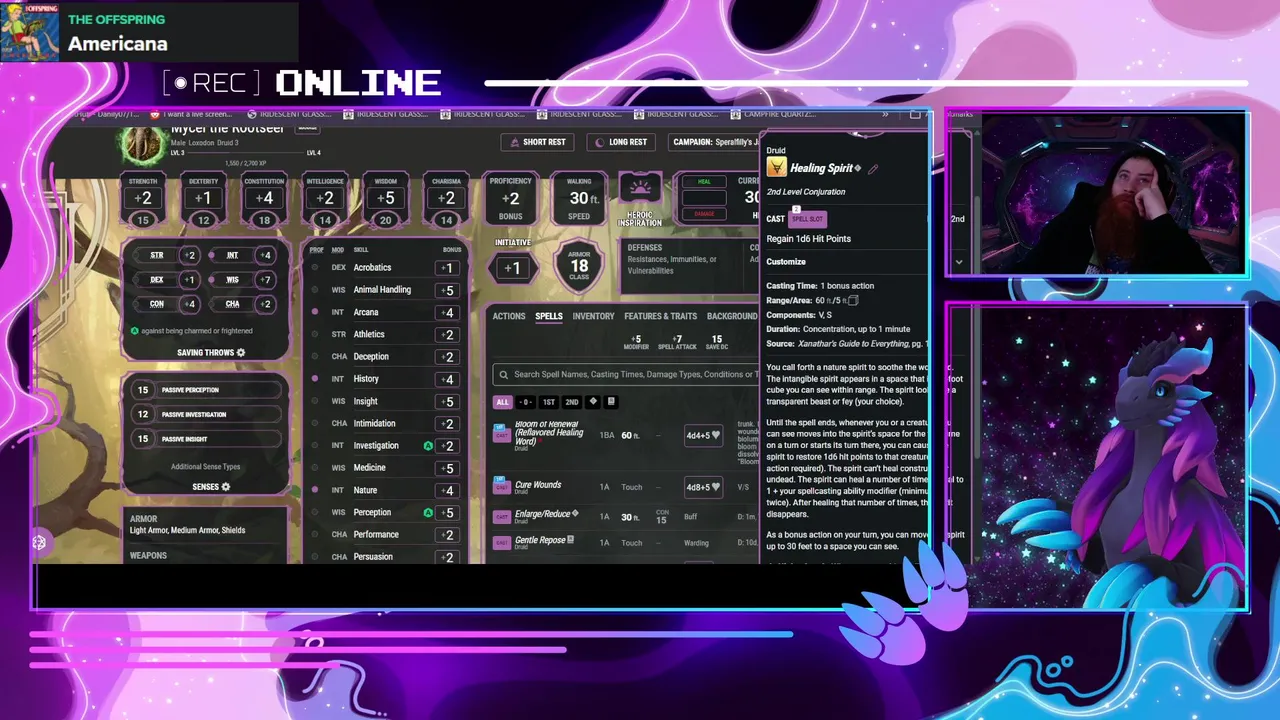Click the spell search magnifier icon
1280x720 pixels.
click(504, 374)
